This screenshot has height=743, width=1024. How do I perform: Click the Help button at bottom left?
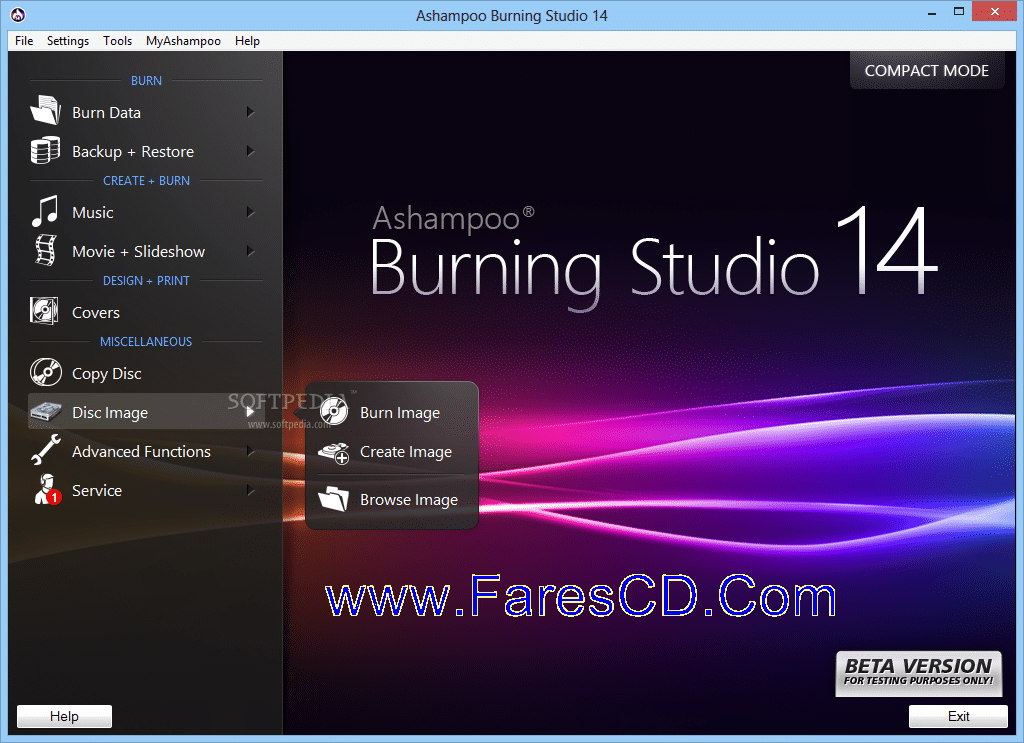[x=64, y=716]
